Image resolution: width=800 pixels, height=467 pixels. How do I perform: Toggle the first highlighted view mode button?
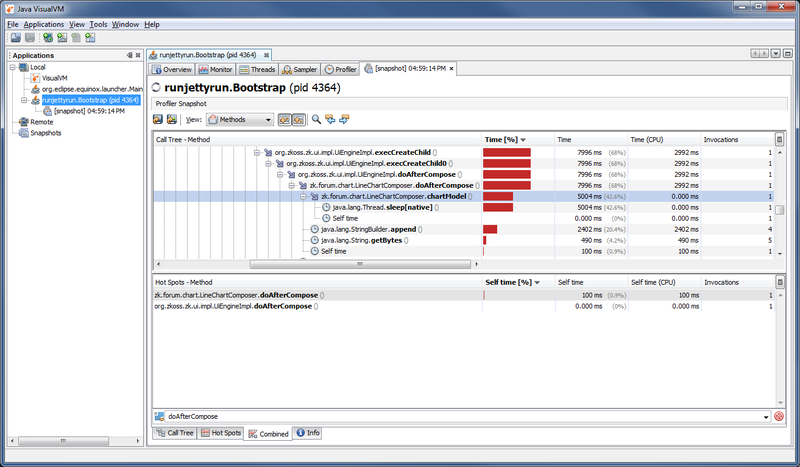[285, 119]
